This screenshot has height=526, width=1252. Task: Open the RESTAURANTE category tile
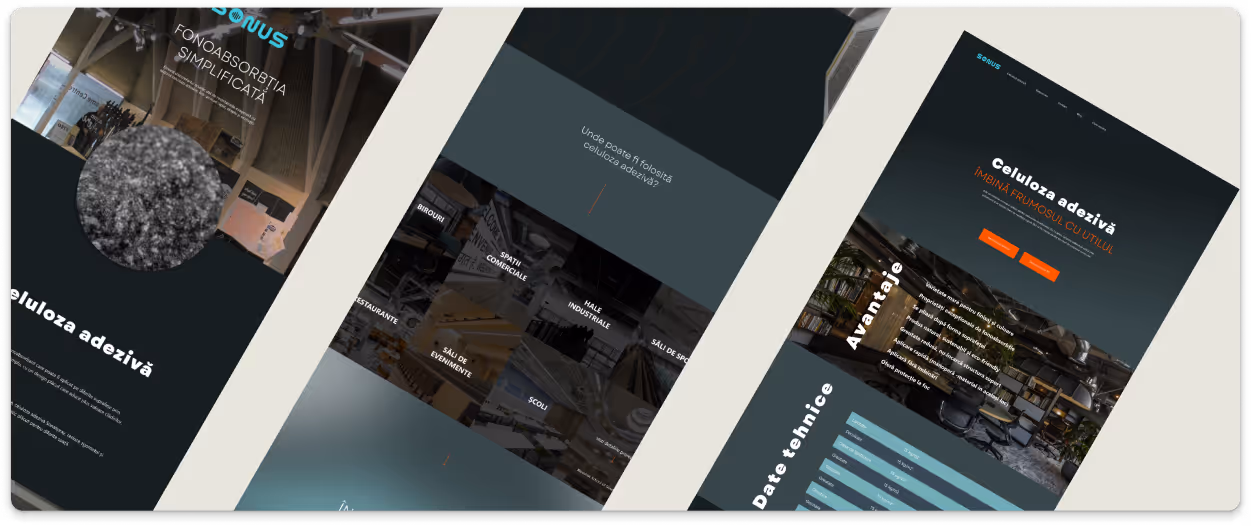tap(376, 311)
